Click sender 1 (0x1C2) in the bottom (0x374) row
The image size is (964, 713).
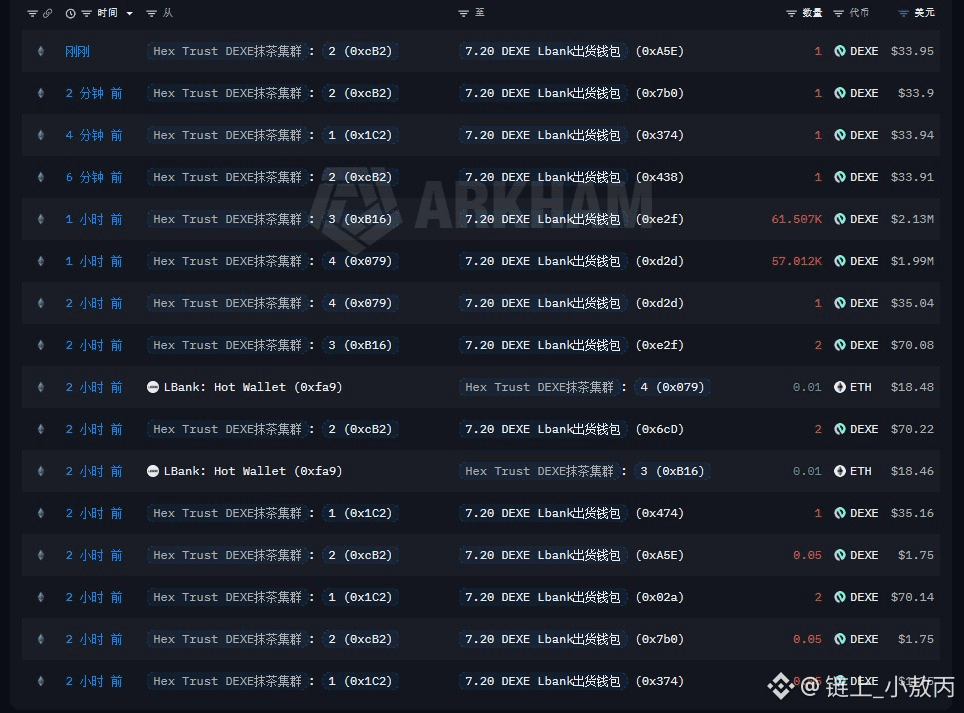[x=360, y=682]
